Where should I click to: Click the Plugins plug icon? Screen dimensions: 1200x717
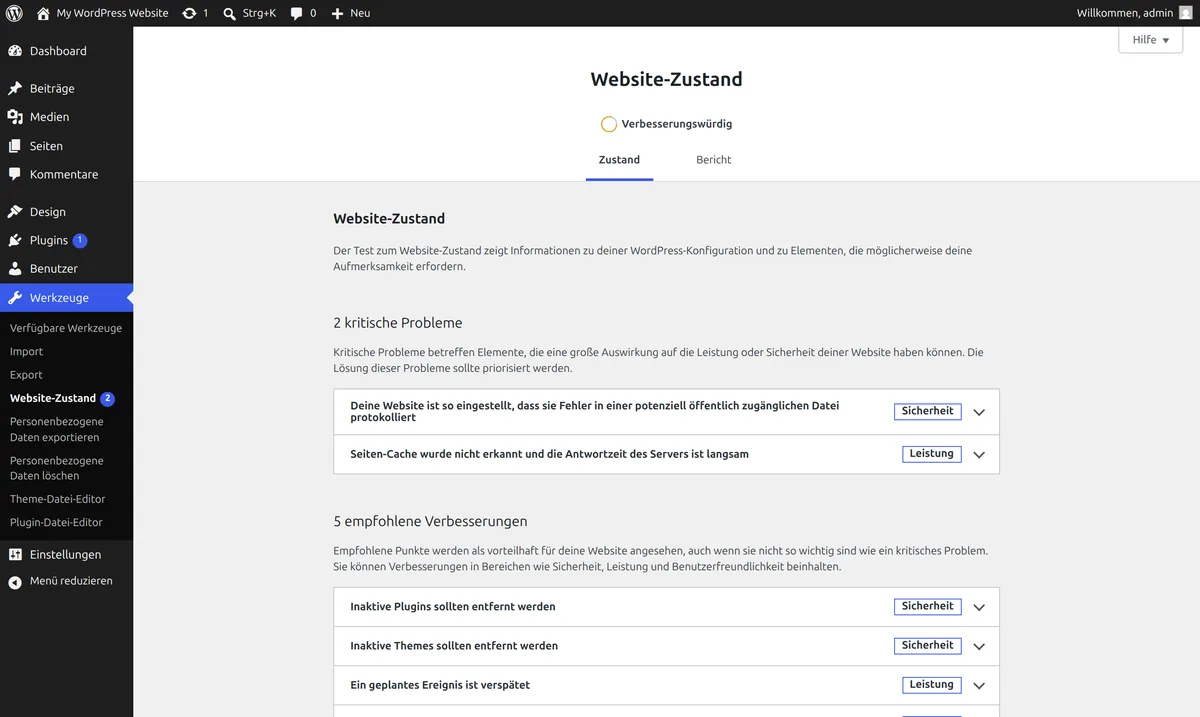pos(15,240)
